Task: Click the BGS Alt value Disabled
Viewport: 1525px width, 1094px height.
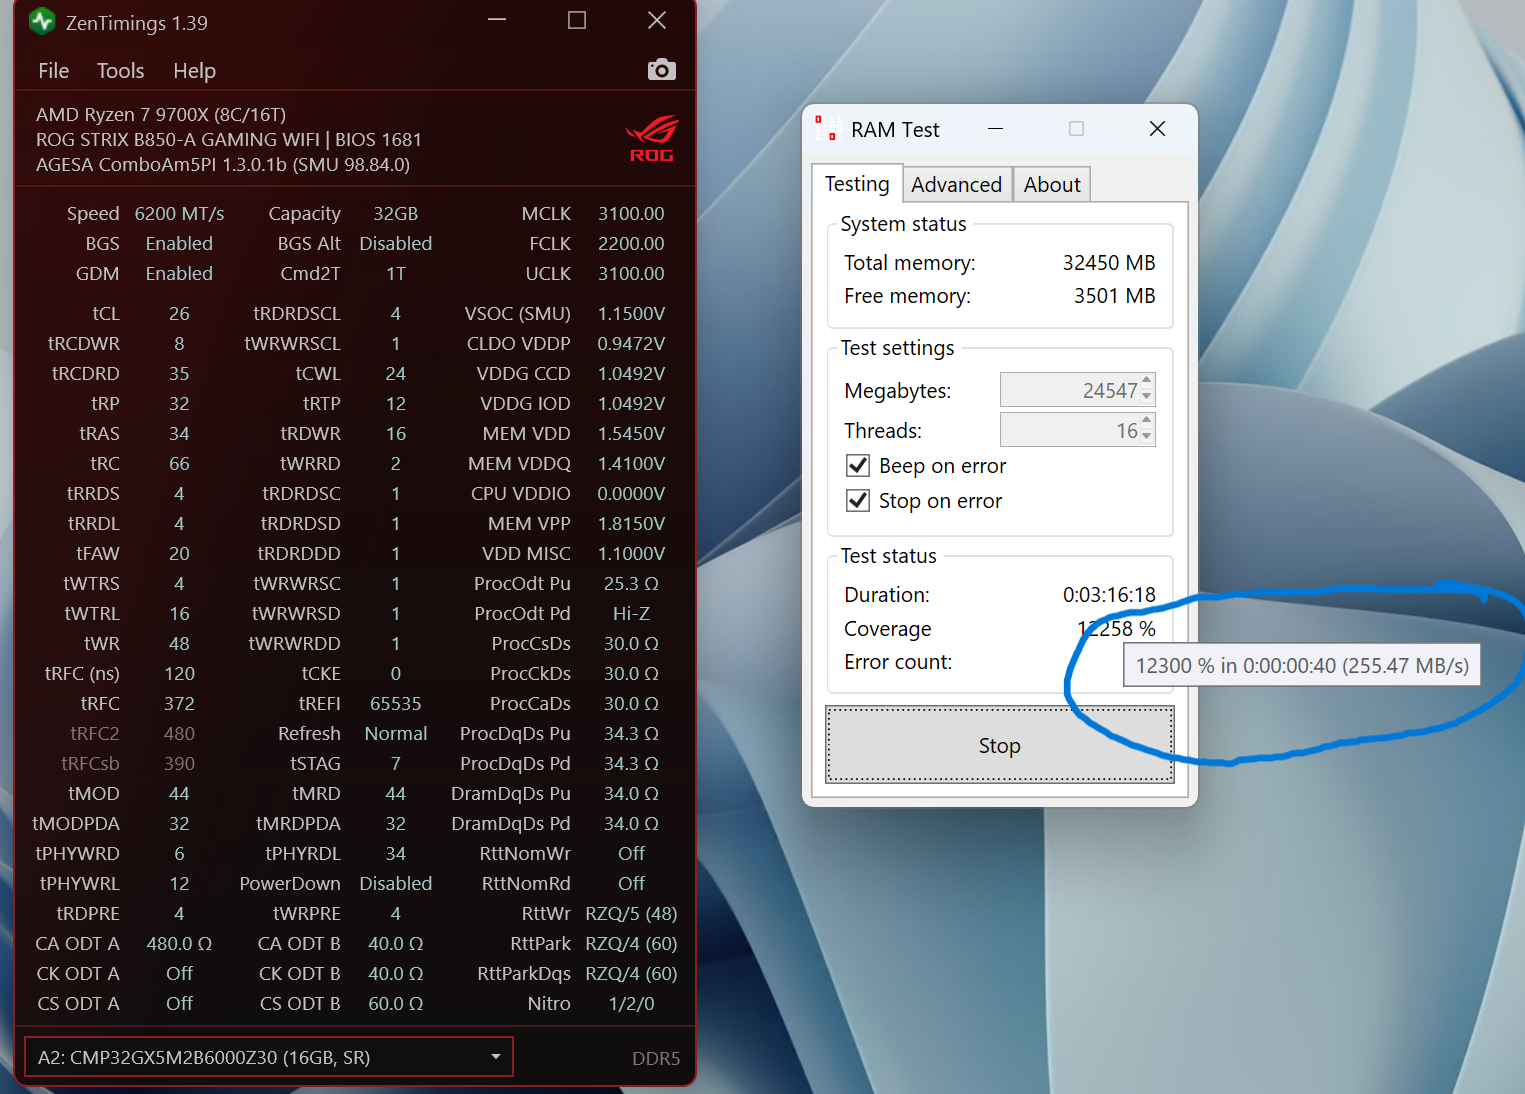Action: tap(396, 244)
